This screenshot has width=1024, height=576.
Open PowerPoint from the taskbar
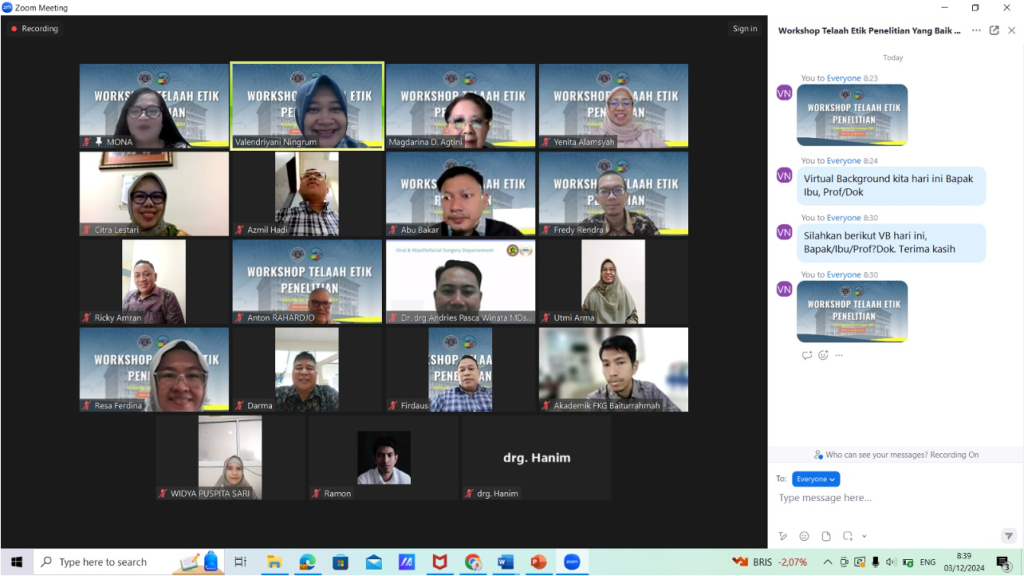pos(538,562)
